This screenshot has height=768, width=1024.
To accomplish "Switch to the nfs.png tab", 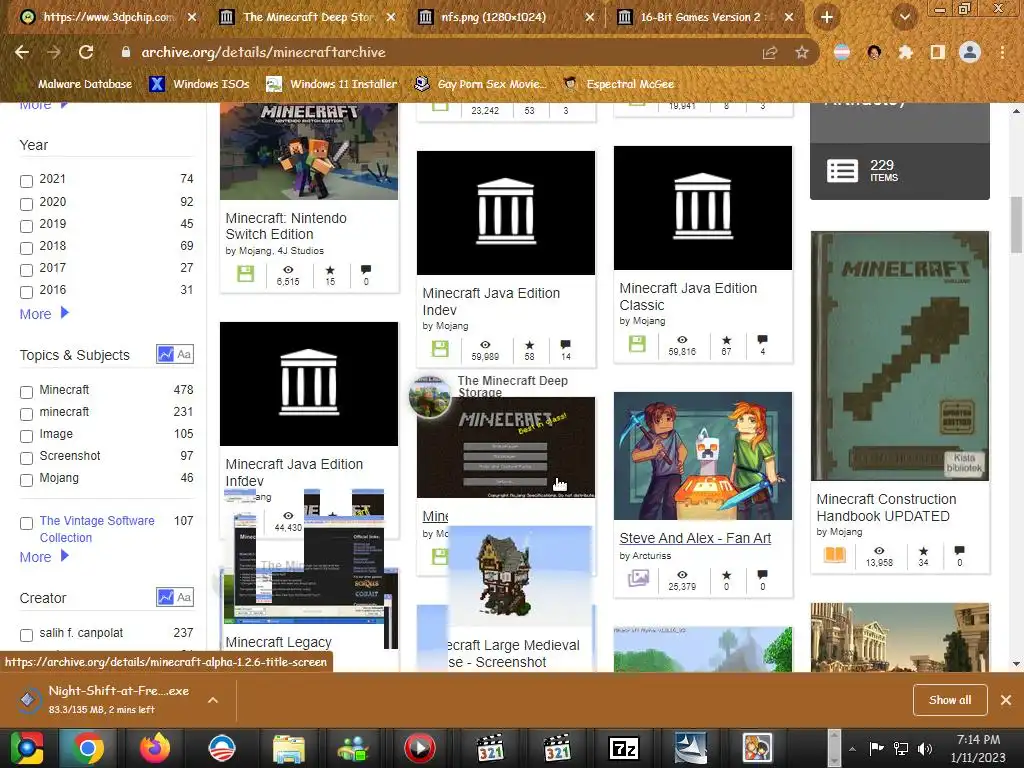I will [x=507, y=17].
